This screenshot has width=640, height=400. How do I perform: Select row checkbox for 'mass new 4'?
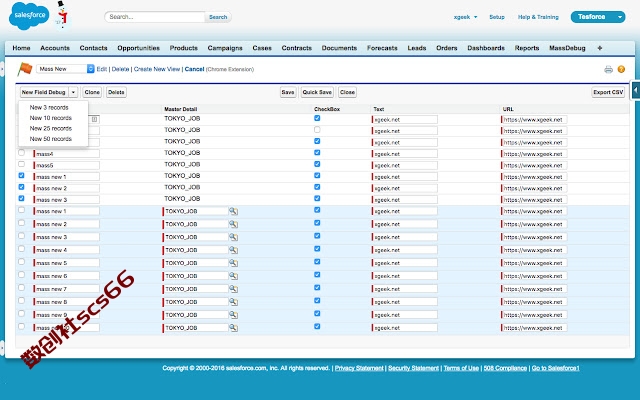pyautogui.click(x=21, y=249)
